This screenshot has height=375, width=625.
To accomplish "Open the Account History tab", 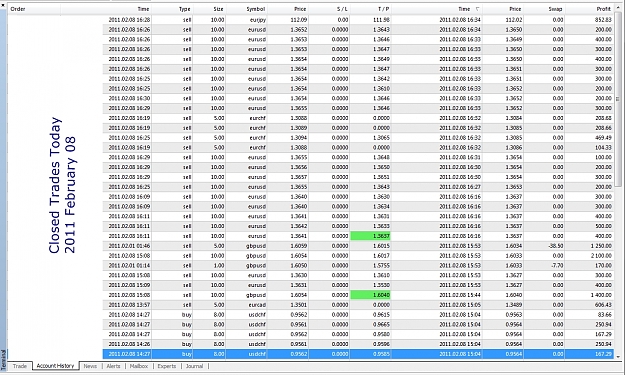I will pyautogui.click(x=55, y=366).
